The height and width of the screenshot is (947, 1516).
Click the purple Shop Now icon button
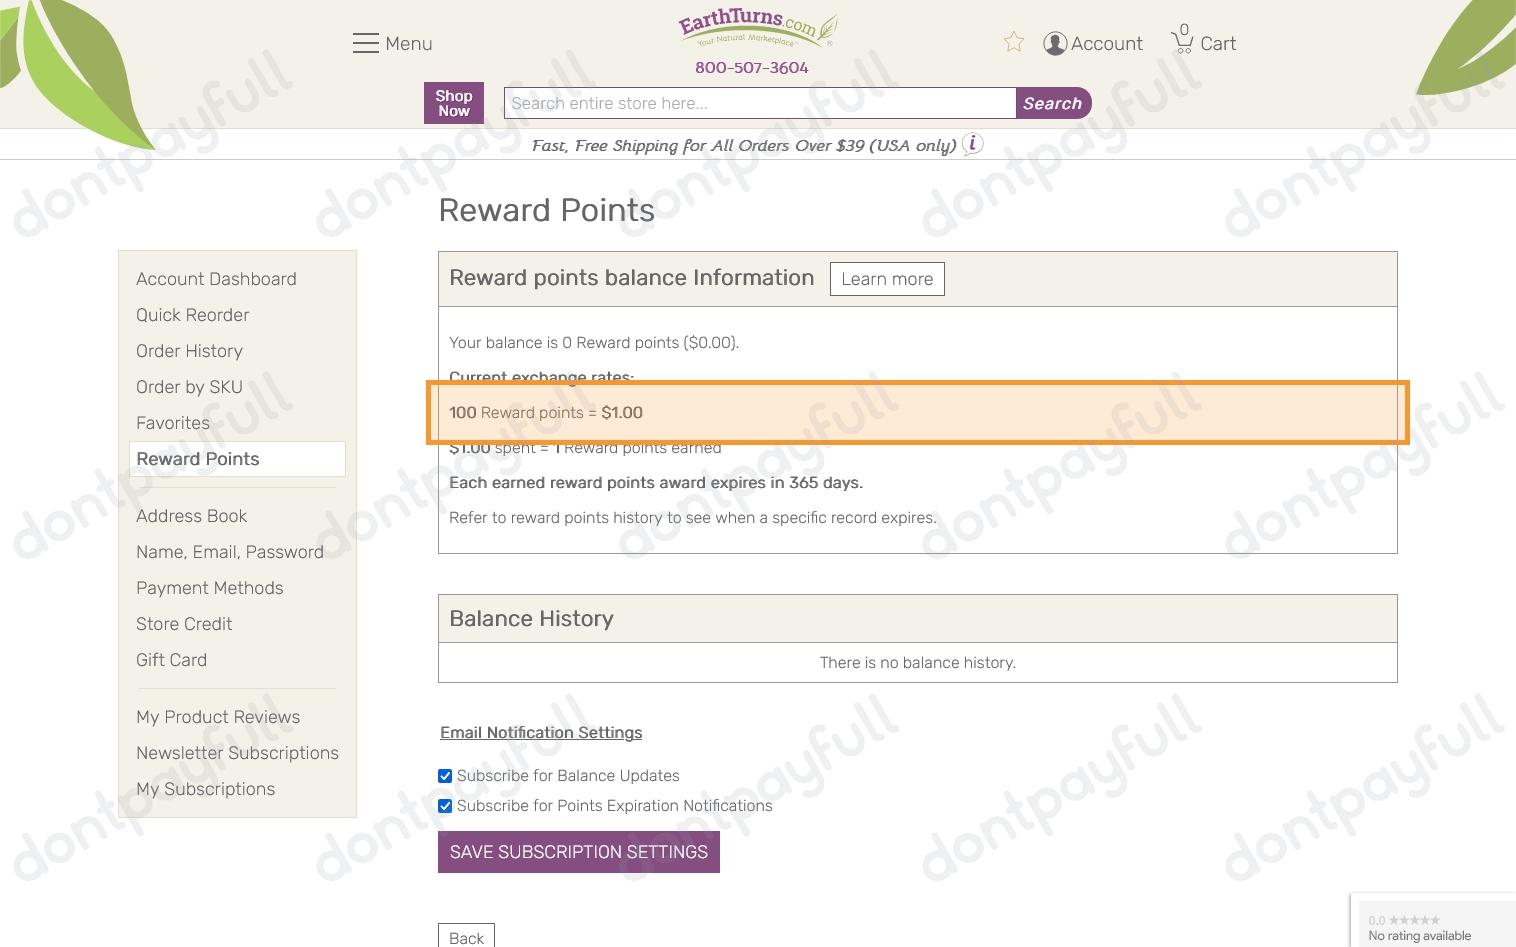click(453, 102)
